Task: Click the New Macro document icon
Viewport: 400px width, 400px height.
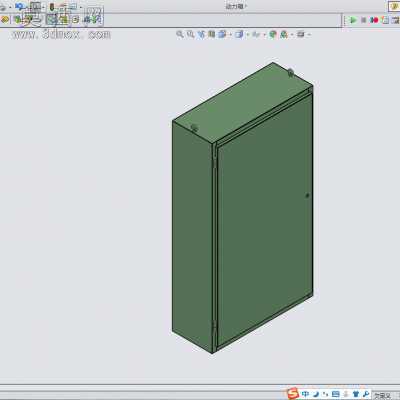Action: (385, 20)
